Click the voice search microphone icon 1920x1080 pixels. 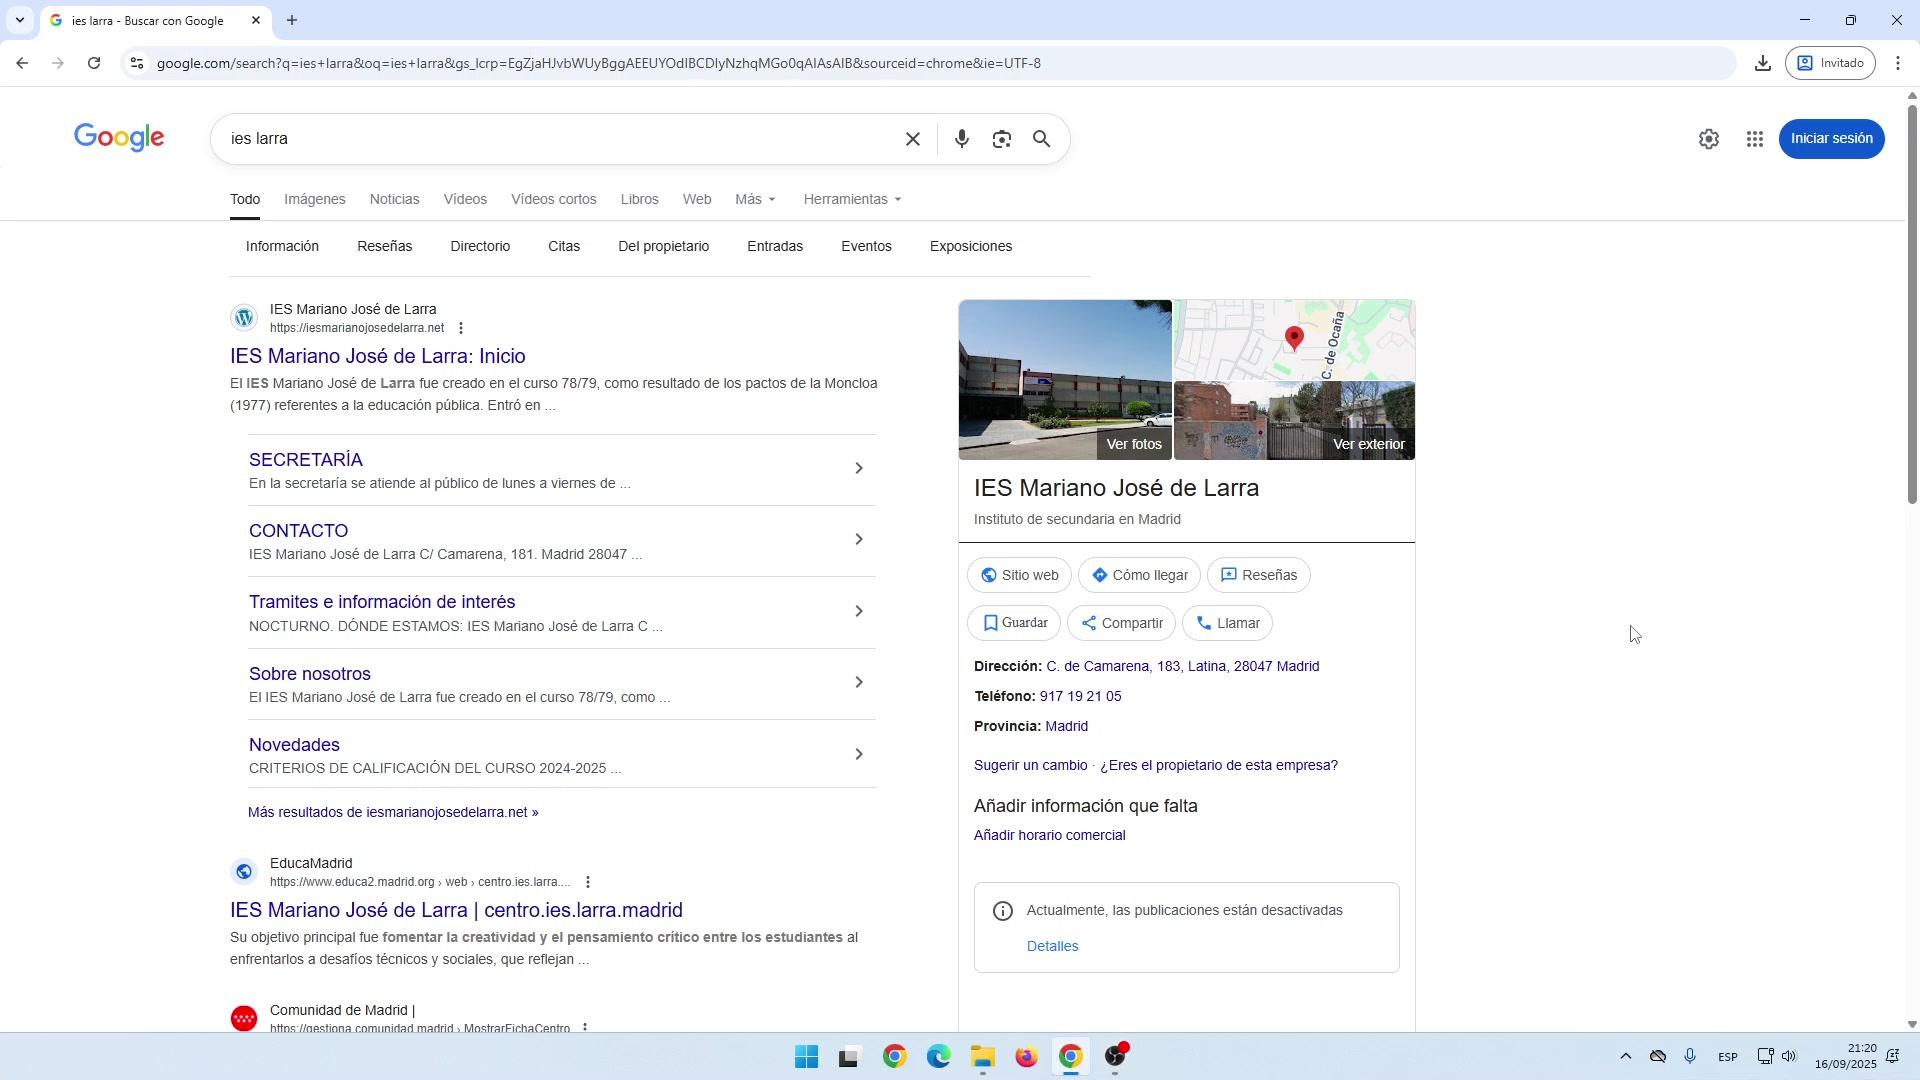(961, 139)
